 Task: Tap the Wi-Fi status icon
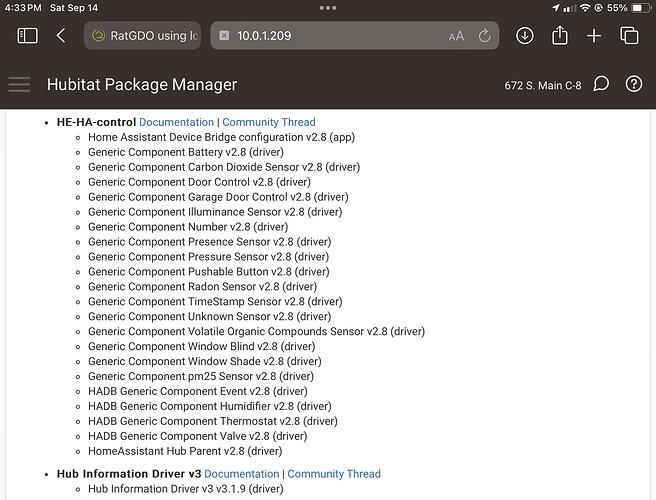coord(585,8)
